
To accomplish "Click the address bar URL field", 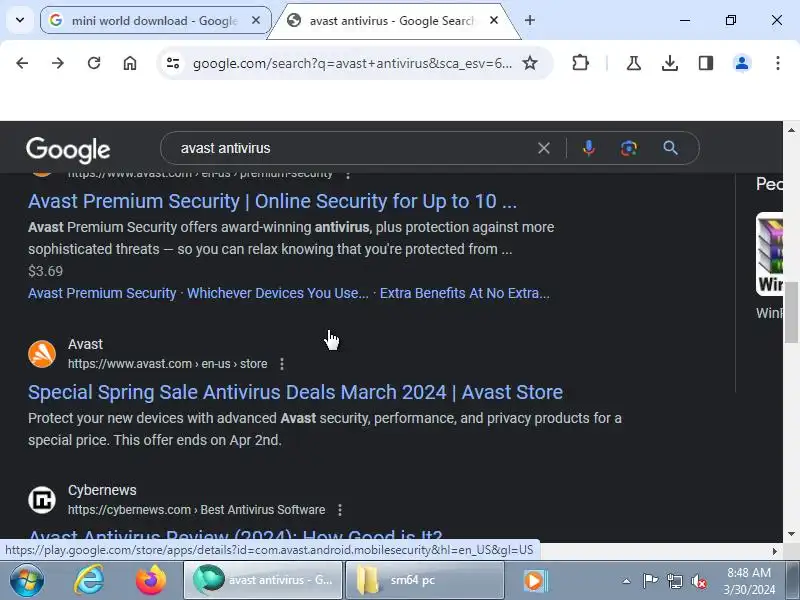I will (x=352, y=63).
